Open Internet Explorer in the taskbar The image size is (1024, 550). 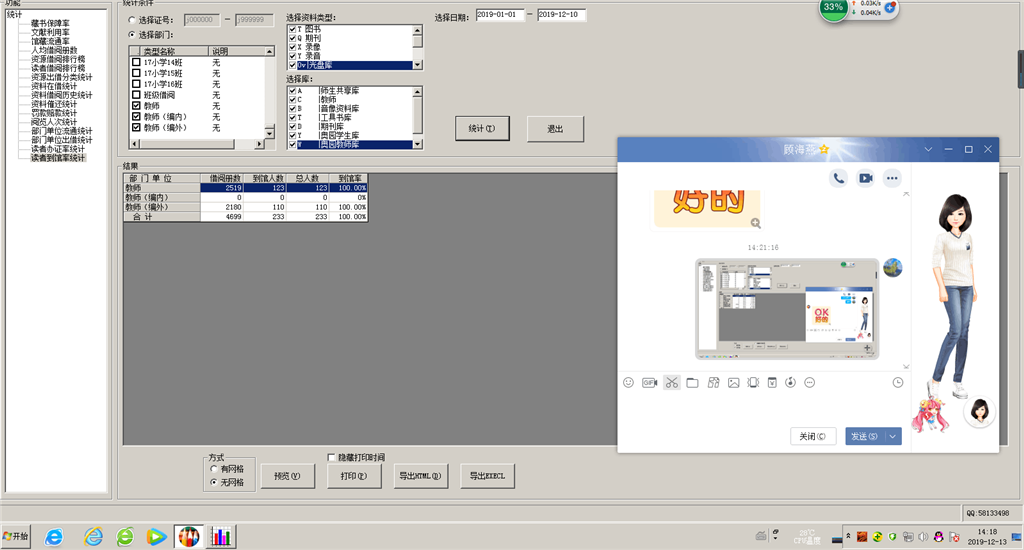(x=54, y=537)
